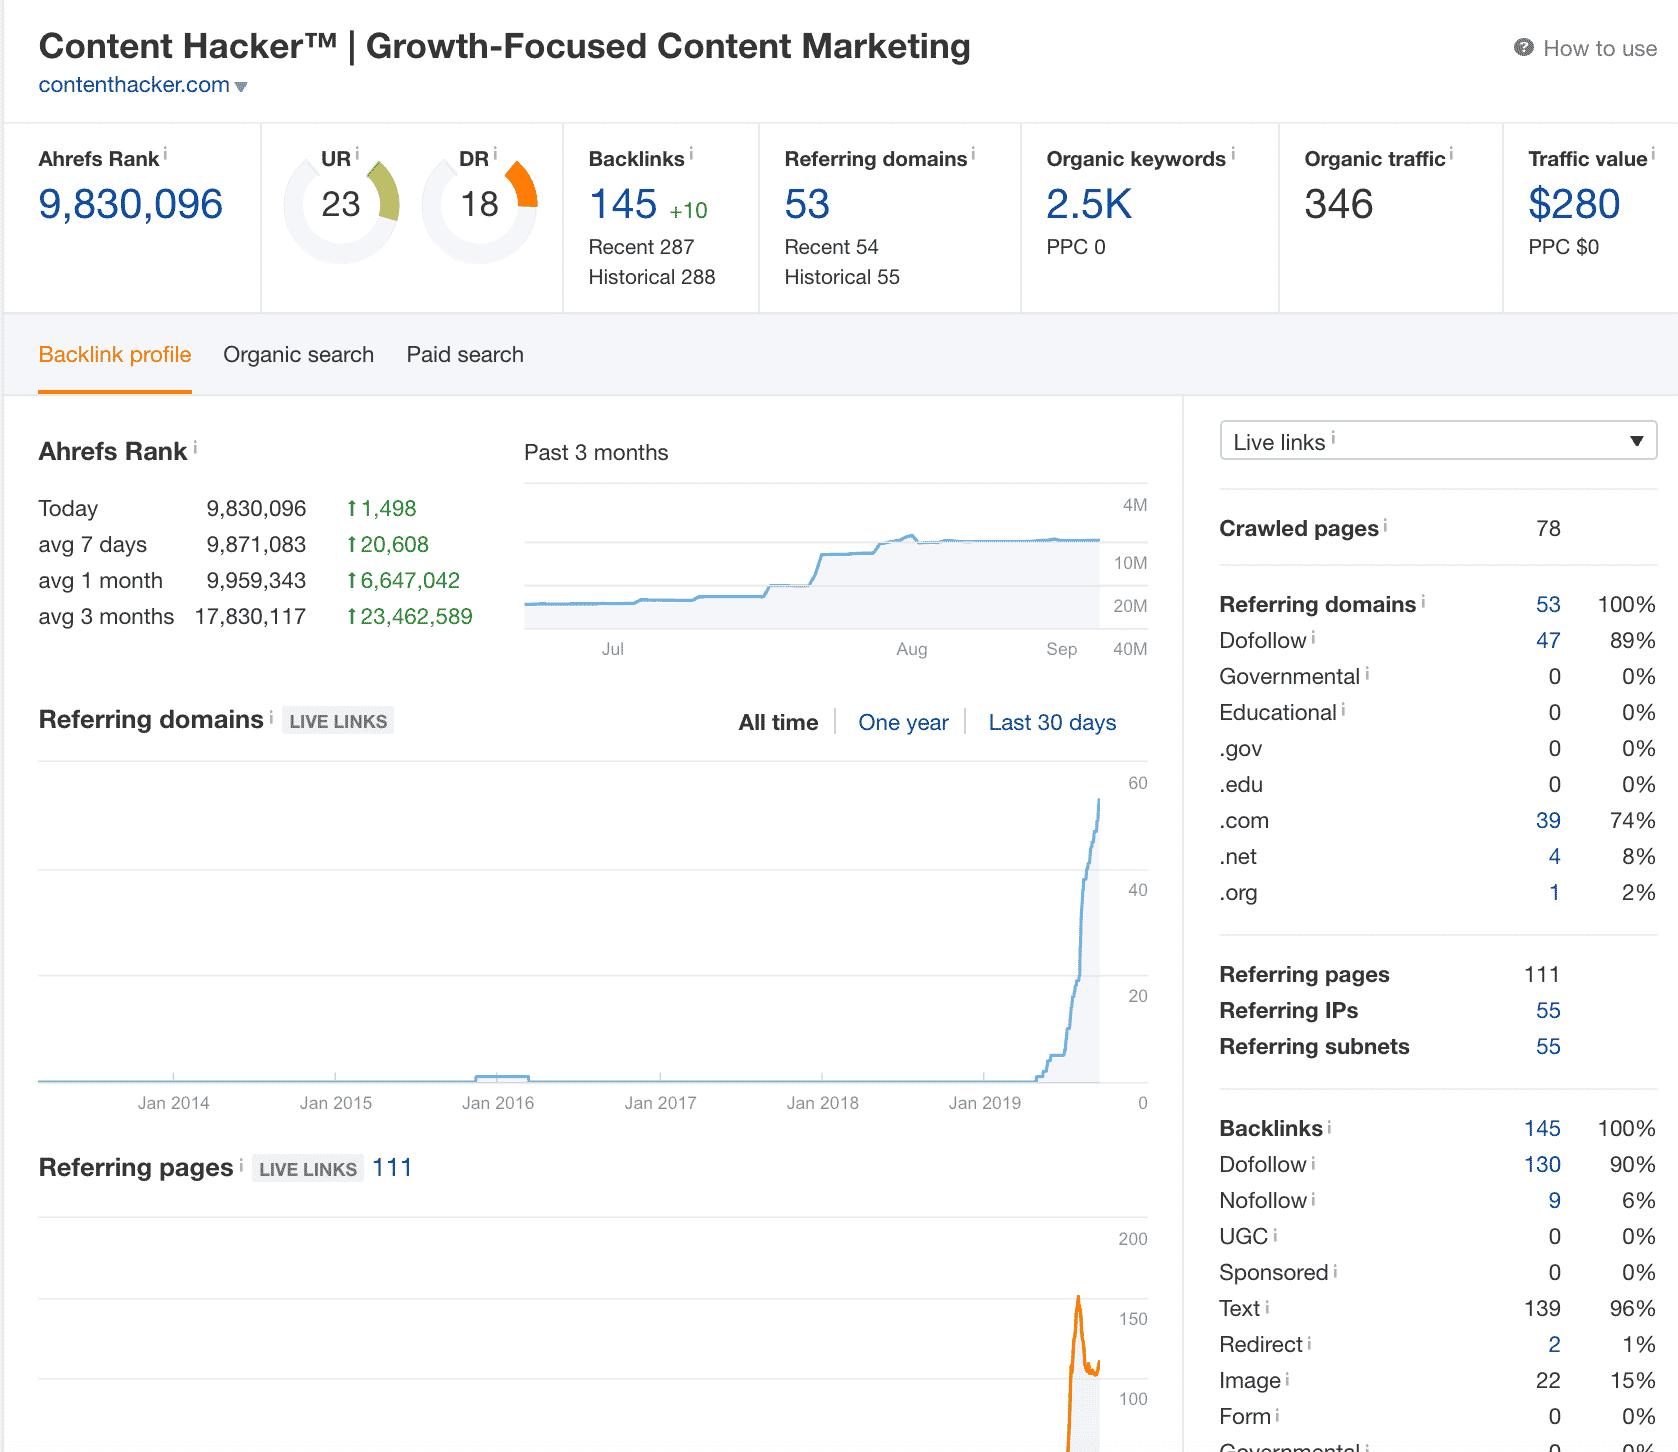
Task: Select the All time range for Referring domains
Action: (778, 722)
